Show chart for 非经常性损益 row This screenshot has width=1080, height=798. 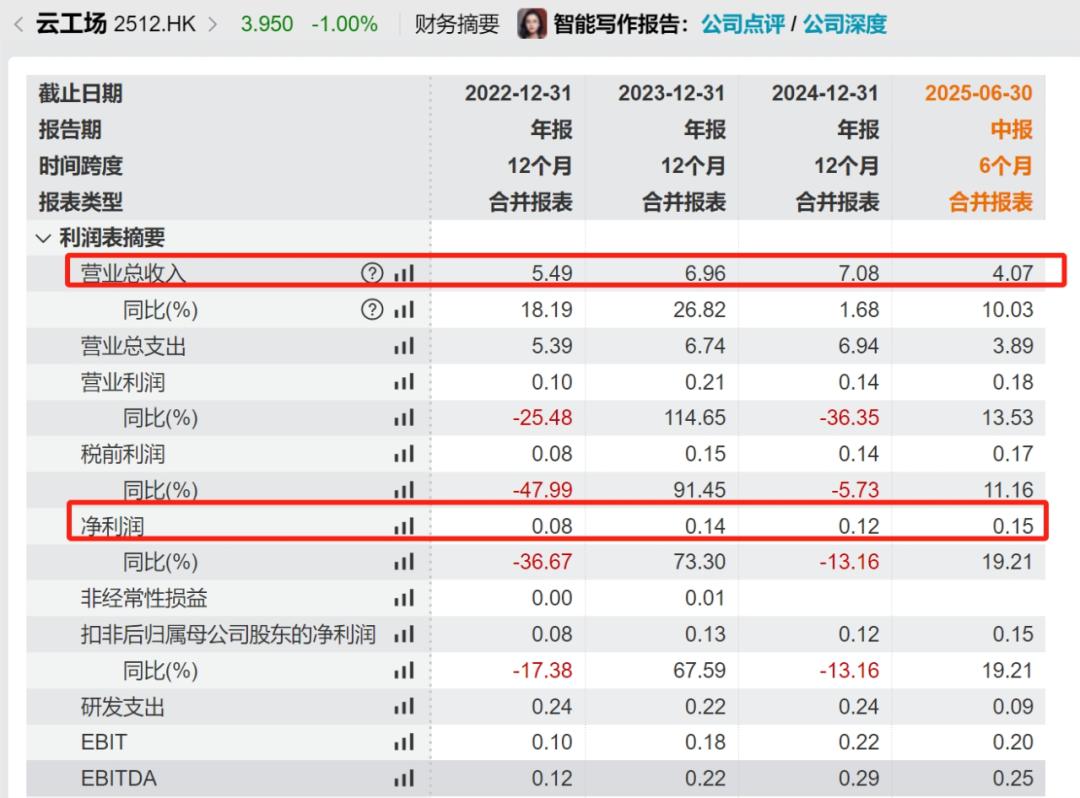pyautogui.click(x=403, y=598)
